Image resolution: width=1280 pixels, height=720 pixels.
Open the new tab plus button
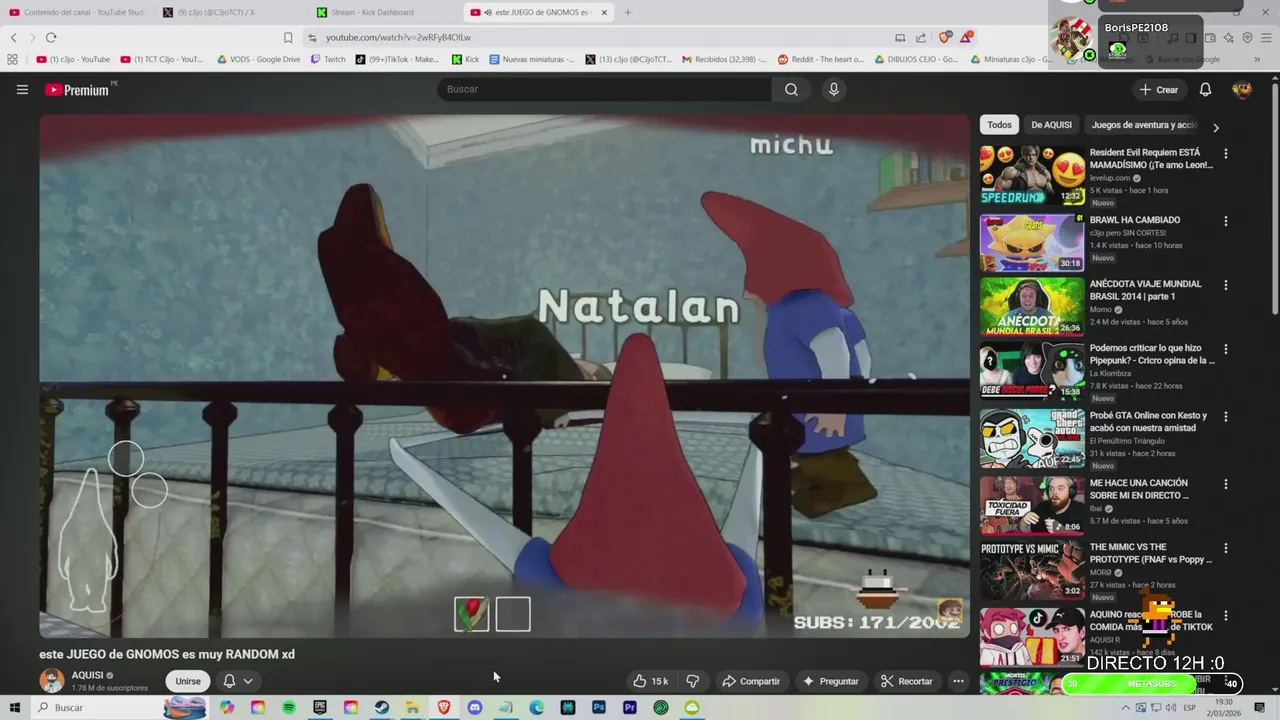click(628, 12)
